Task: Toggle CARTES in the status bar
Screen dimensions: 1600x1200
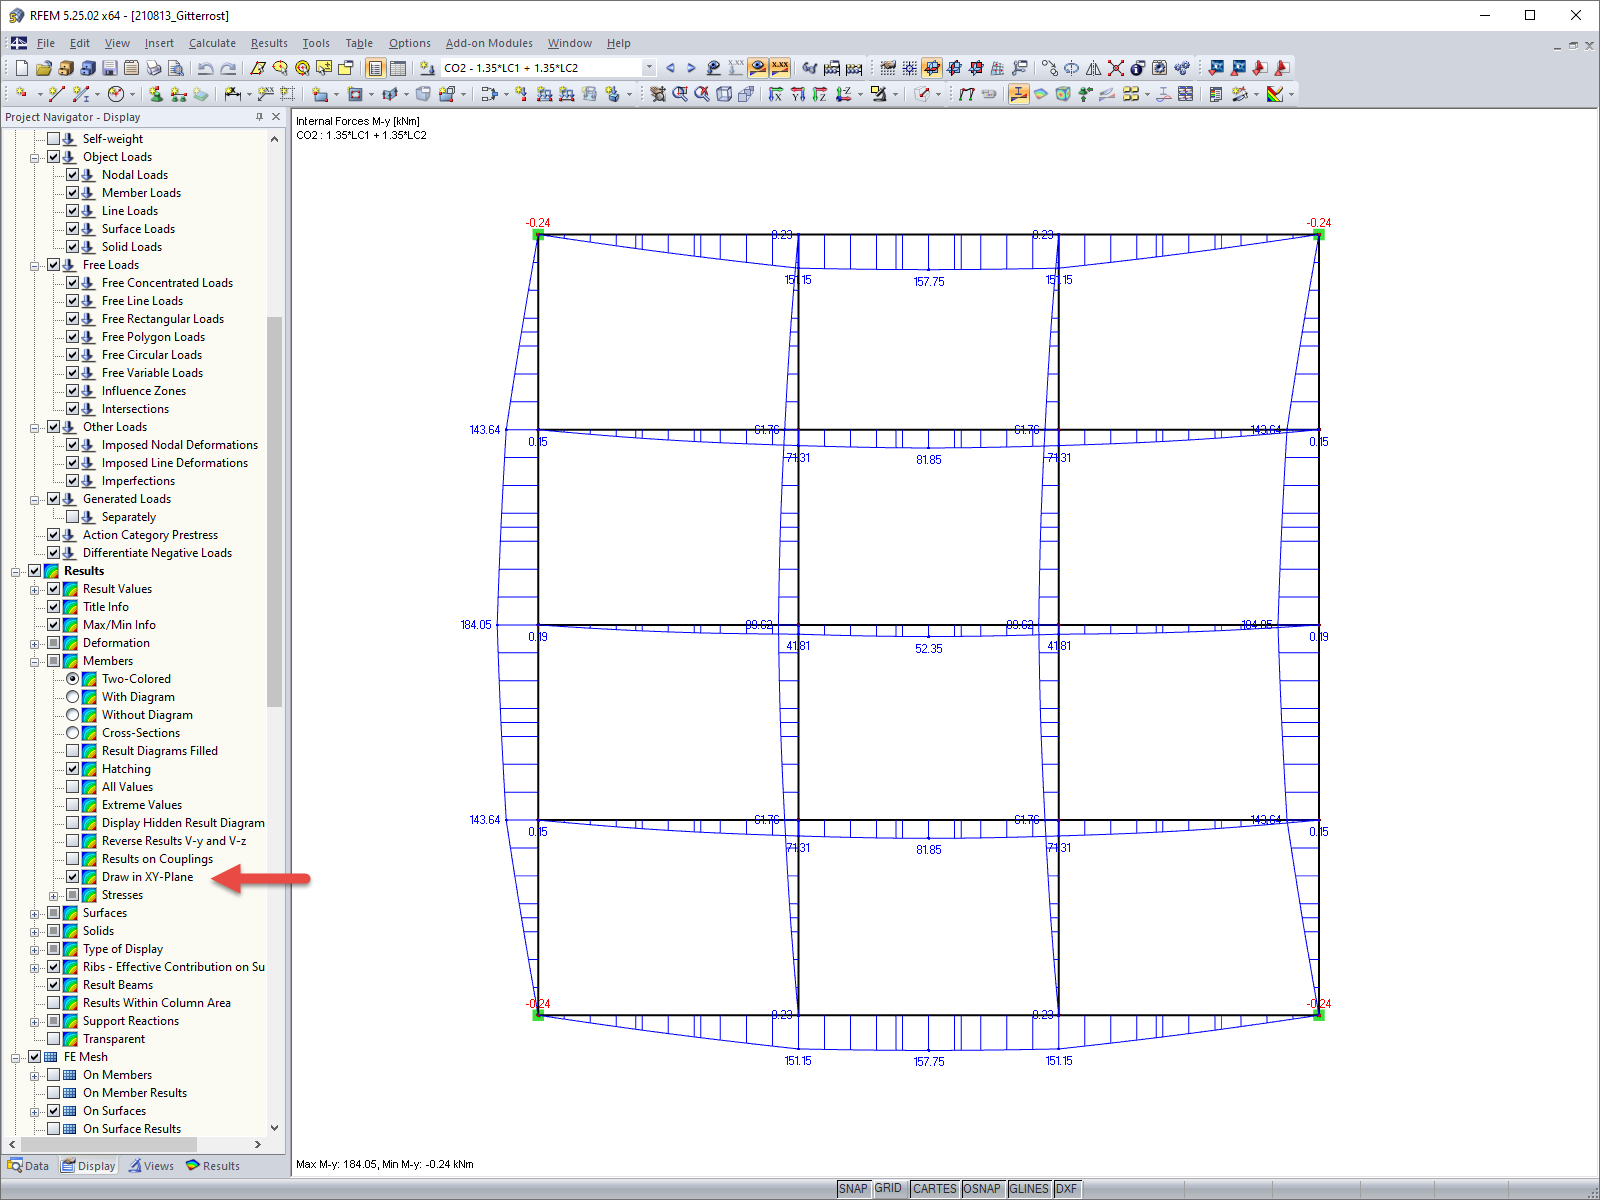Action: point(935,1188)
